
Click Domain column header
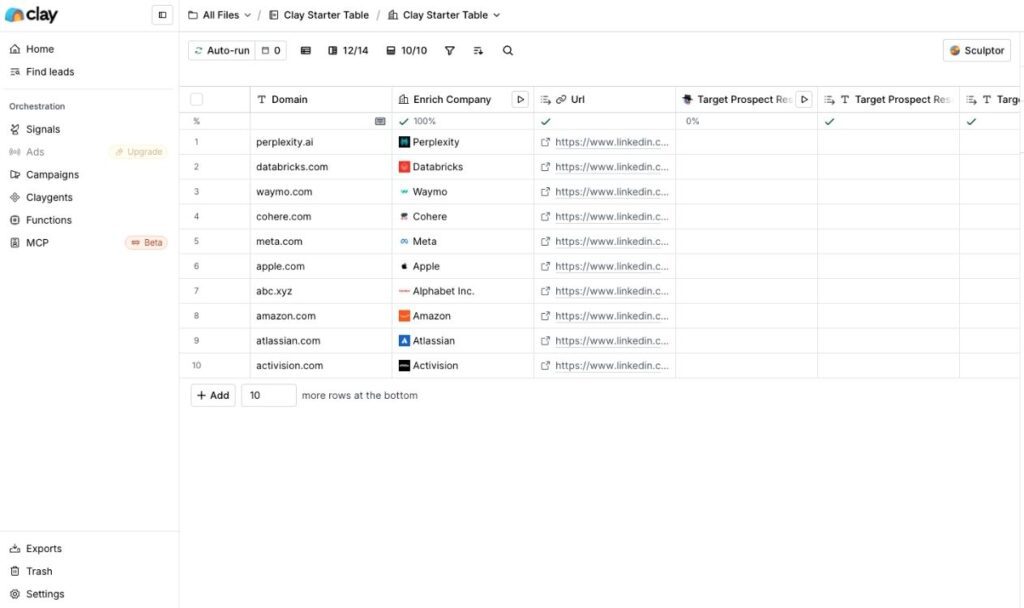[321, 99]
